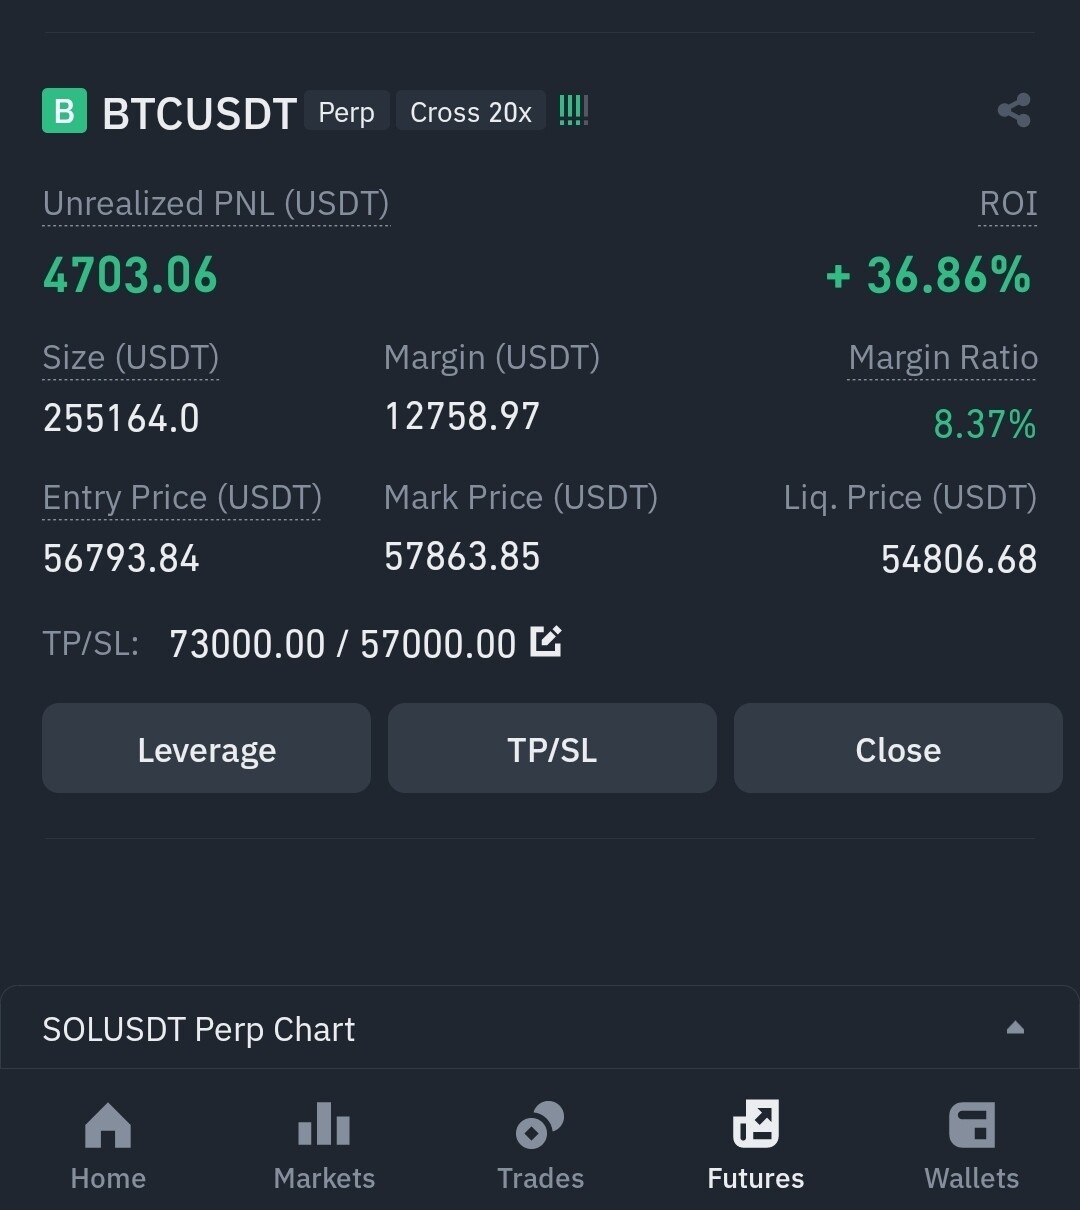Tap the Entry Price (USDT) label

(x=182, y=498)
